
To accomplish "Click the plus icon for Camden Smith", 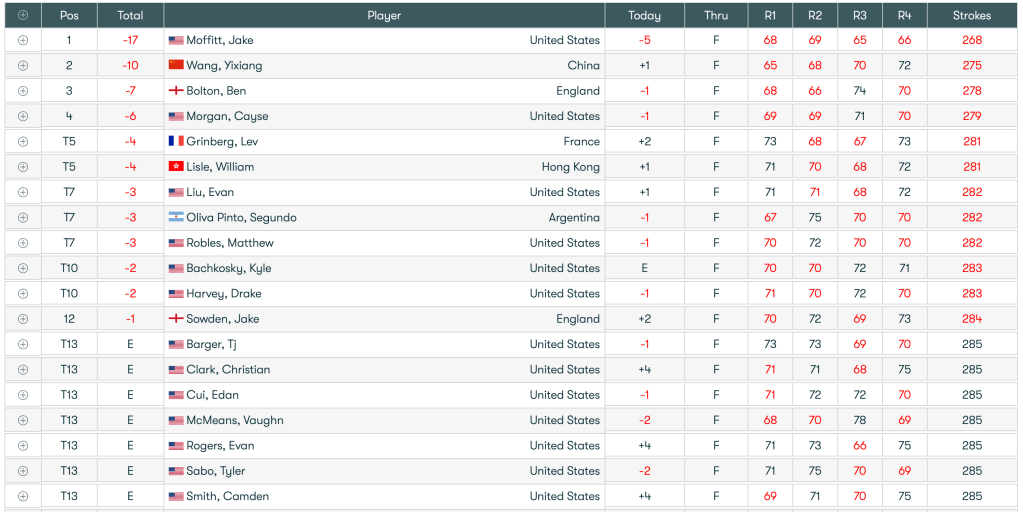I will (23, 496).
